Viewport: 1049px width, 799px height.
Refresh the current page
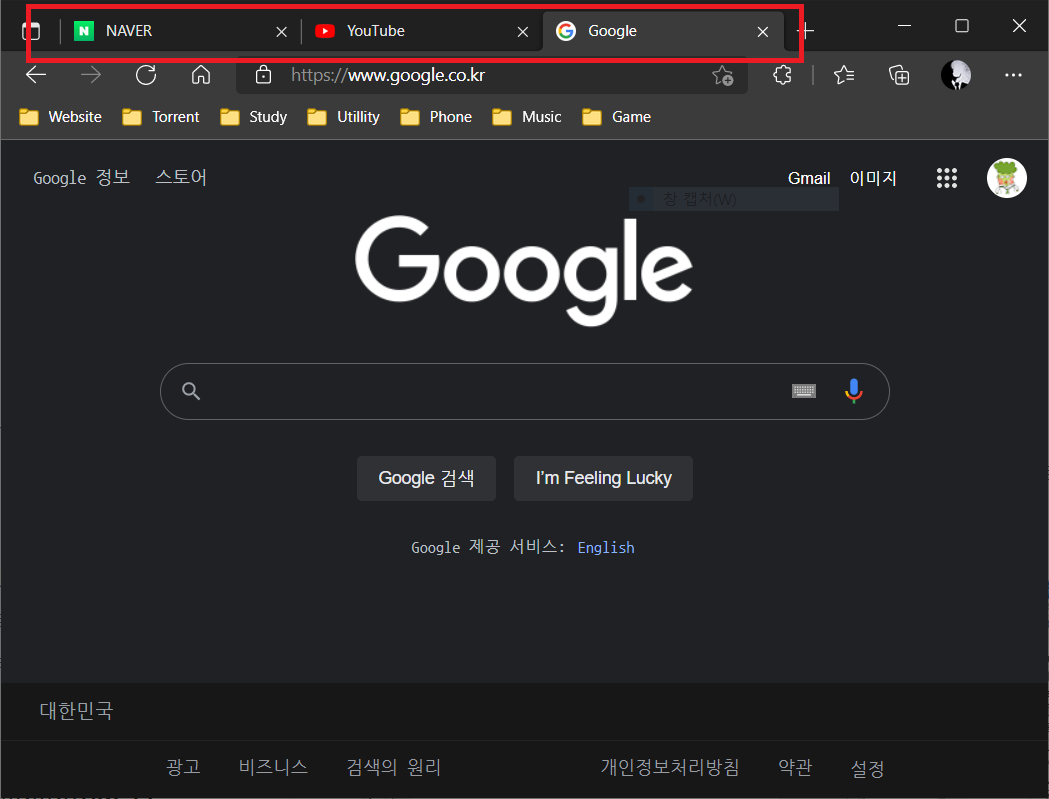click(146, 75)
